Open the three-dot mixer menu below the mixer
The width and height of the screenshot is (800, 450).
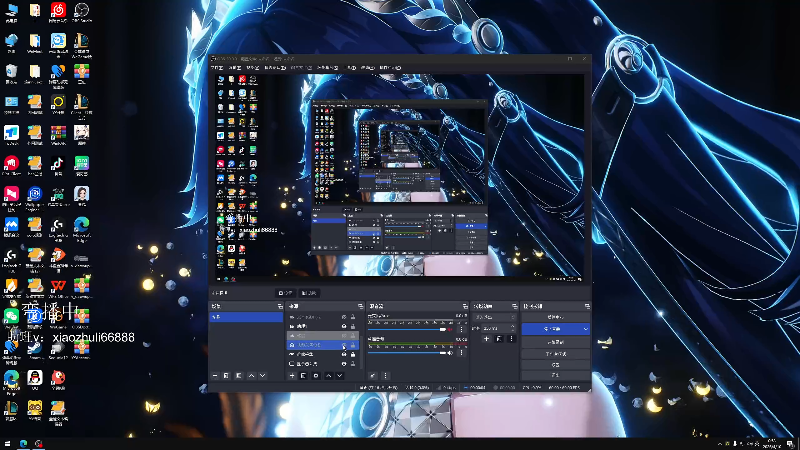coord(386,376)
